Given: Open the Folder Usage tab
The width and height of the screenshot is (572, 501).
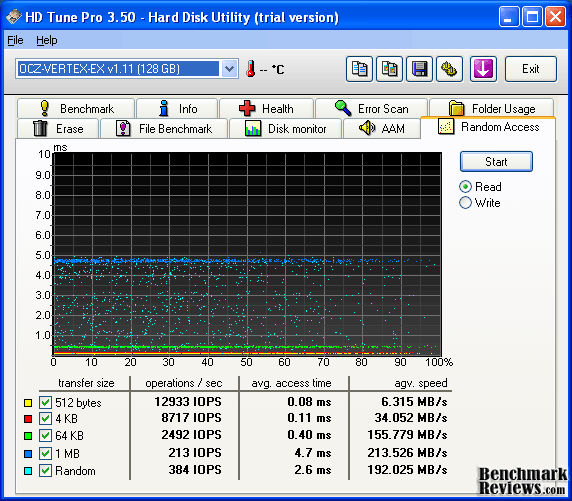Looking at the screenshot, I should [x=491, y=109].
